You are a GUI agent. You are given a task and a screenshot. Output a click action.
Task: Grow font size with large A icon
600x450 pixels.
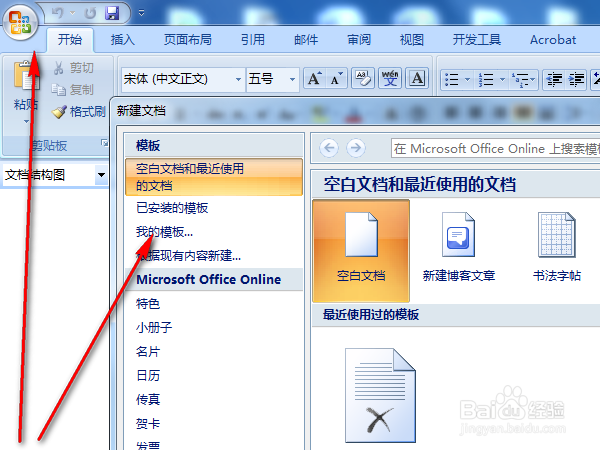point(315,78)
